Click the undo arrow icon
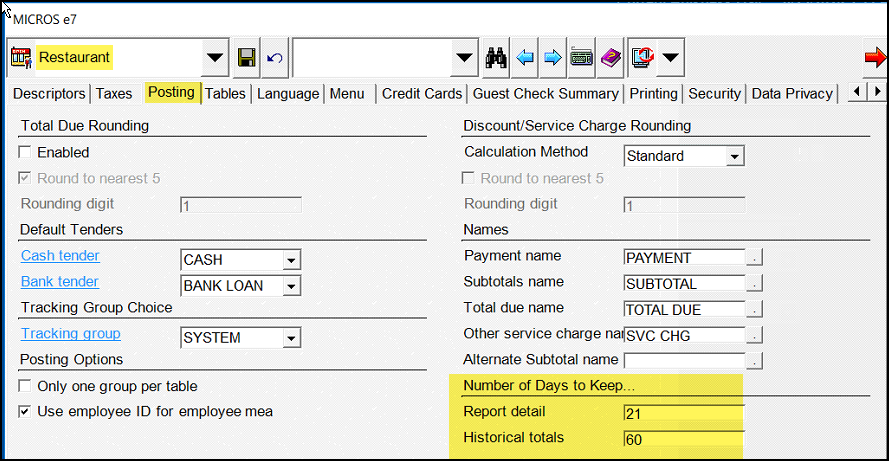The image size is (889, 461). click(275, 58)
